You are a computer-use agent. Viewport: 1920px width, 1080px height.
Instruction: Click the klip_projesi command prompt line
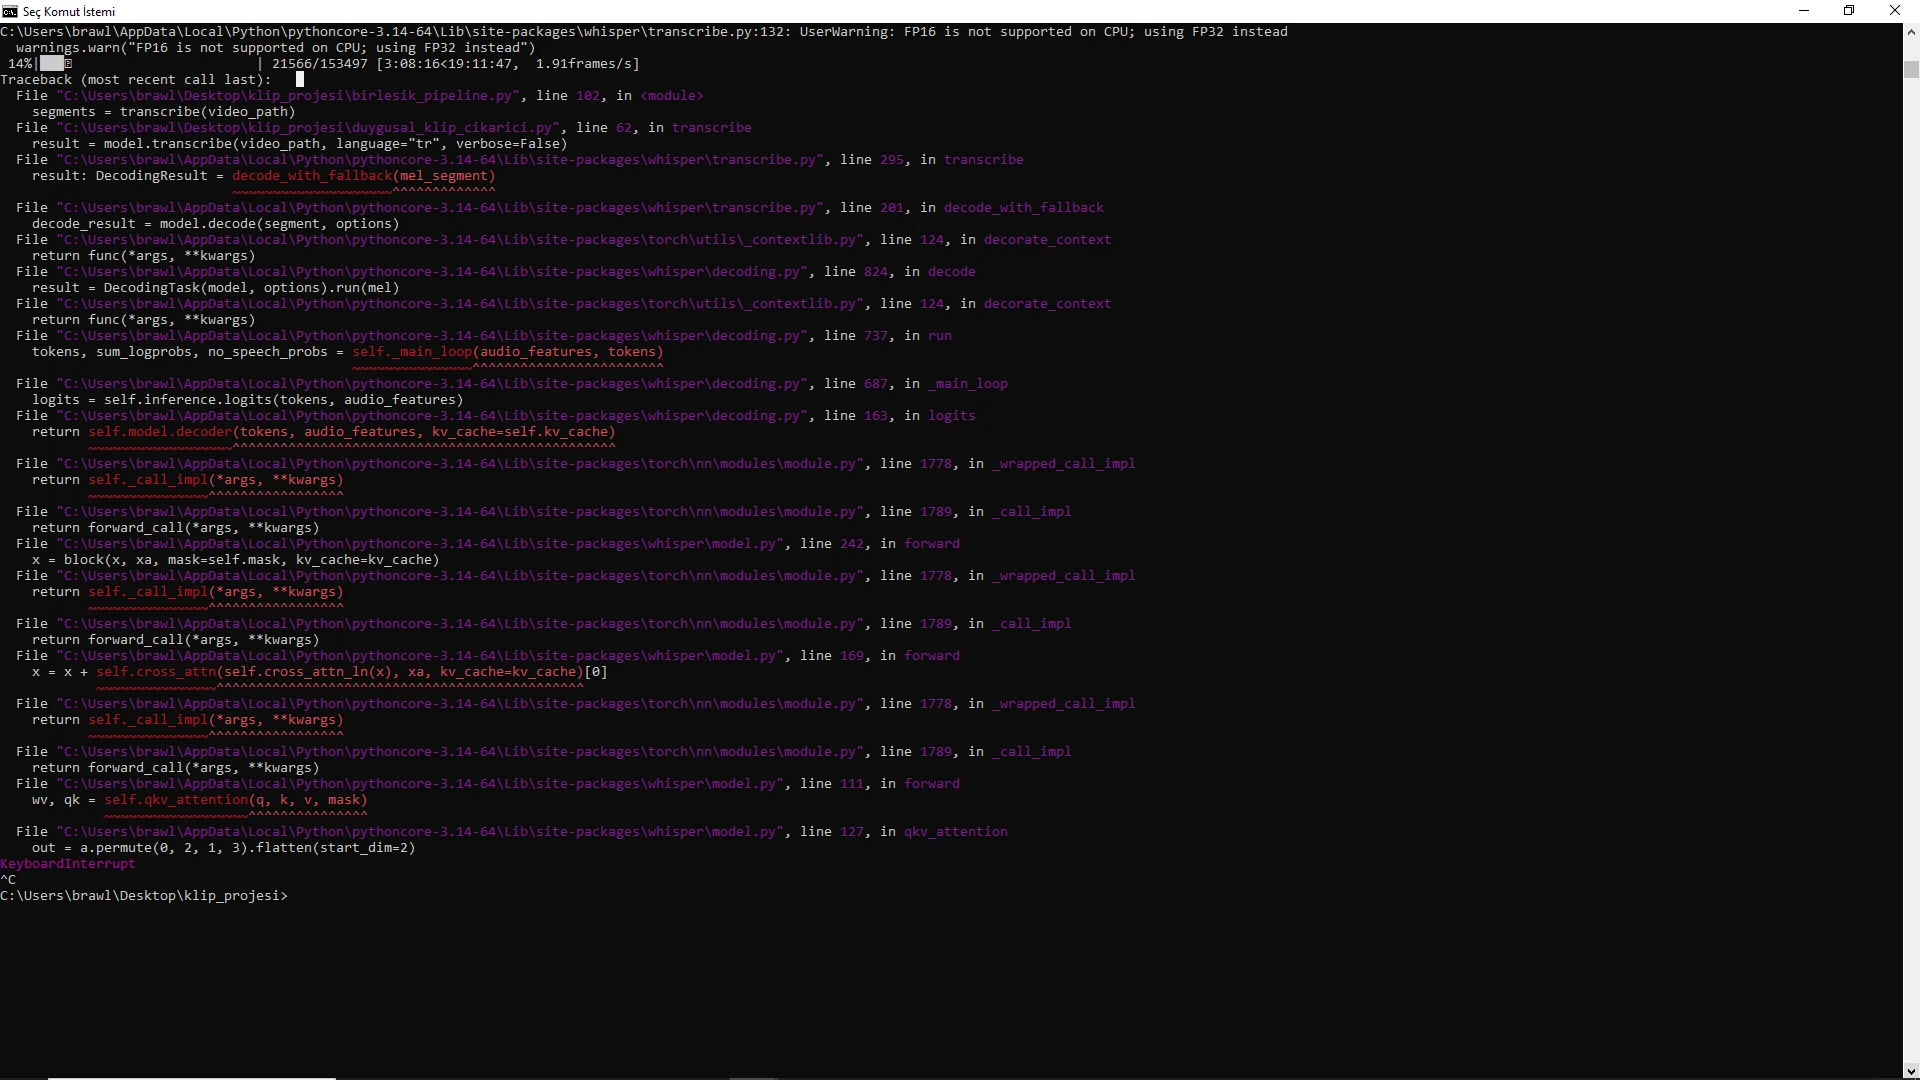[x=144, y=895]
